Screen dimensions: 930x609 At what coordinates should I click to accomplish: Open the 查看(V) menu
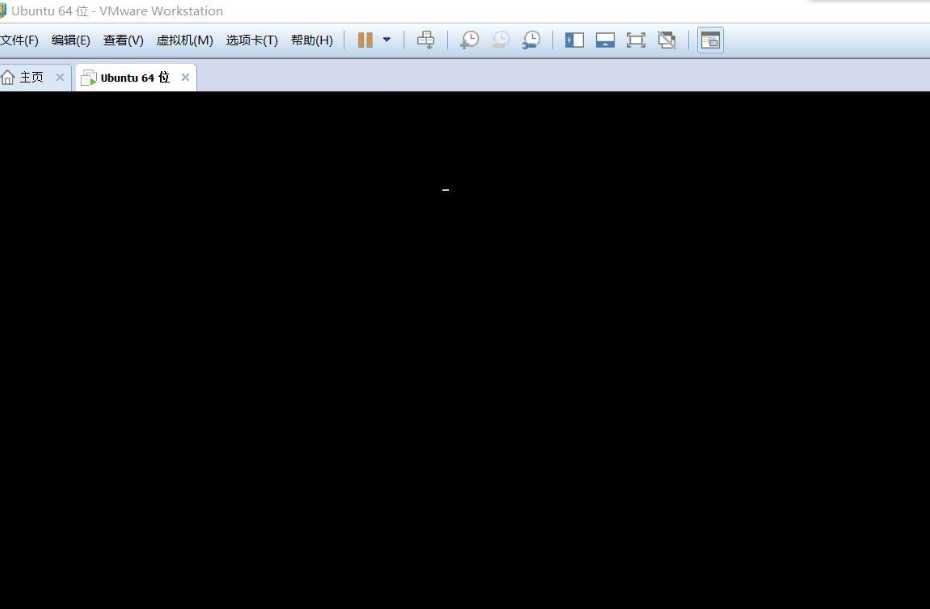[x=123, y=40]
